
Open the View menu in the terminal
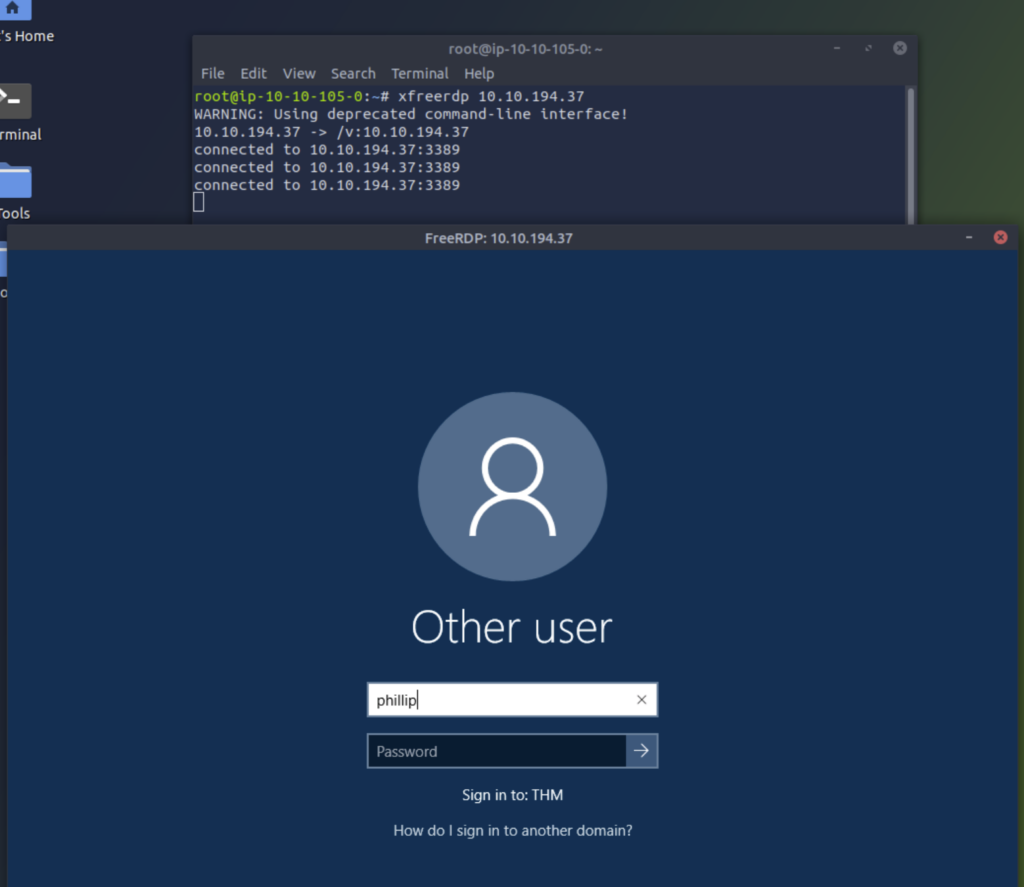point(298,73)
